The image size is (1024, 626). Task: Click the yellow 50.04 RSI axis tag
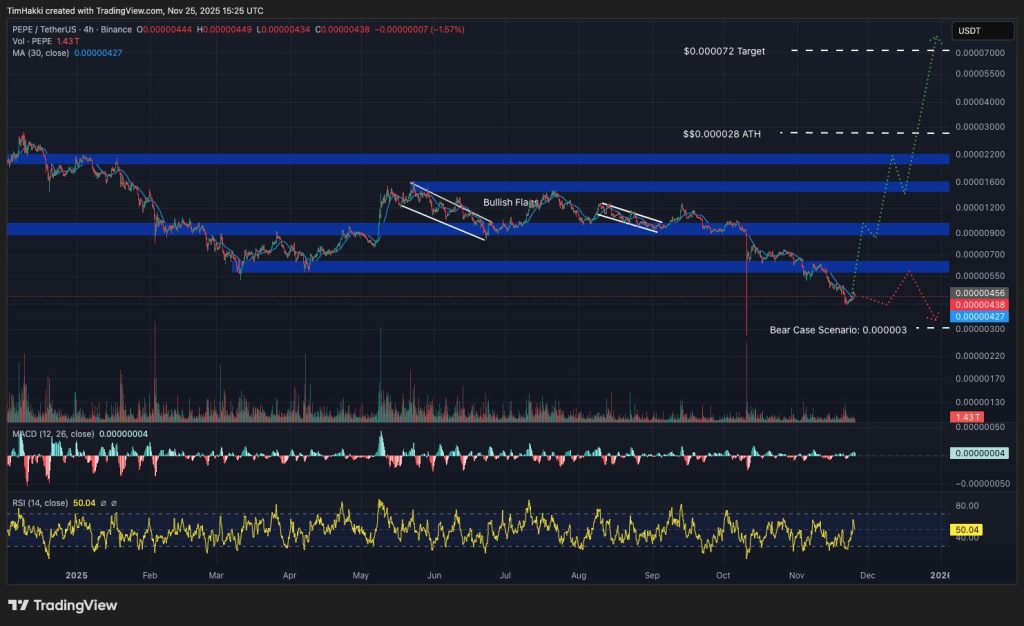[x=965, y=528]
